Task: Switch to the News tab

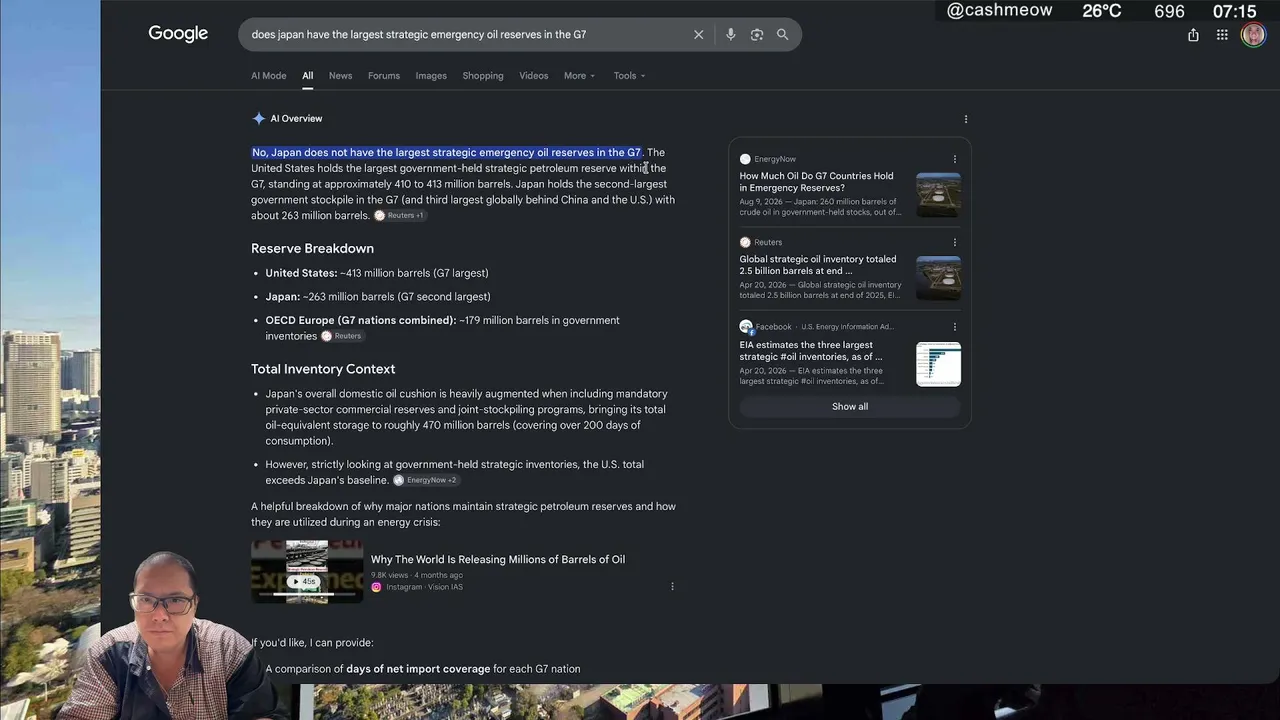Action: 340,76
